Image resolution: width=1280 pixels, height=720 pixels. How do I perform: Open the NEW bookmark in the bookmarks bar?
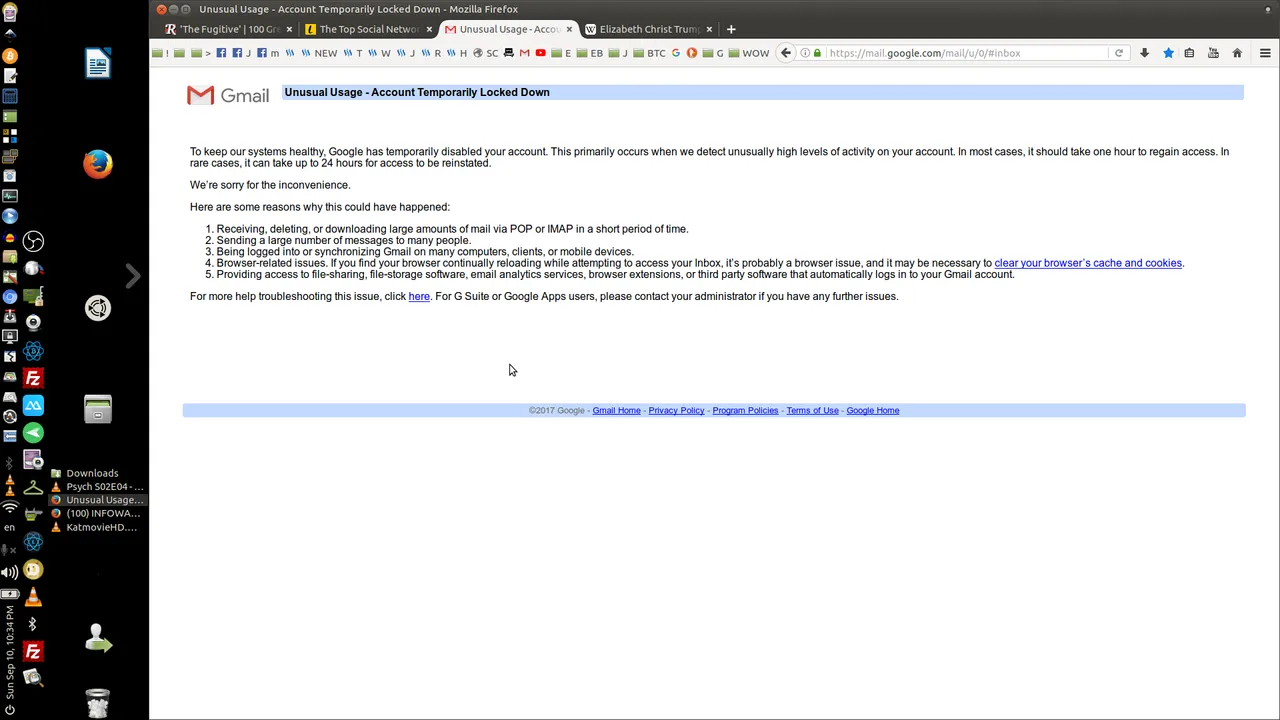pyautogui.click(x=319, y=53)
